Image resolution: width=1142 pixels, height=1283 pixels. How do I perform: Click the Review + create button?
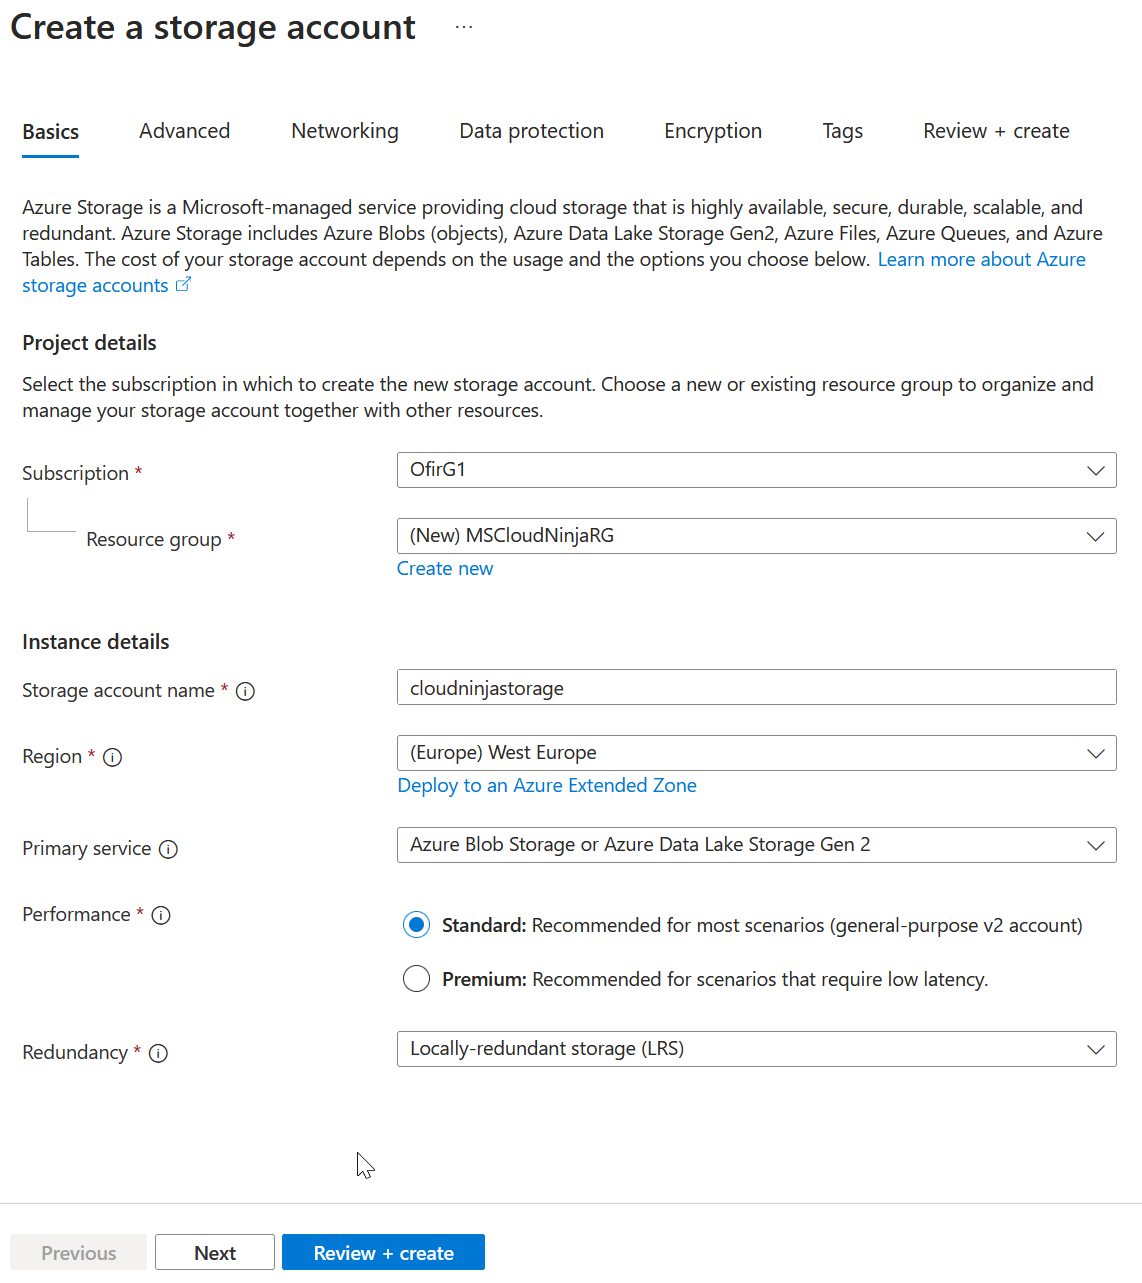click(383, 1252)
